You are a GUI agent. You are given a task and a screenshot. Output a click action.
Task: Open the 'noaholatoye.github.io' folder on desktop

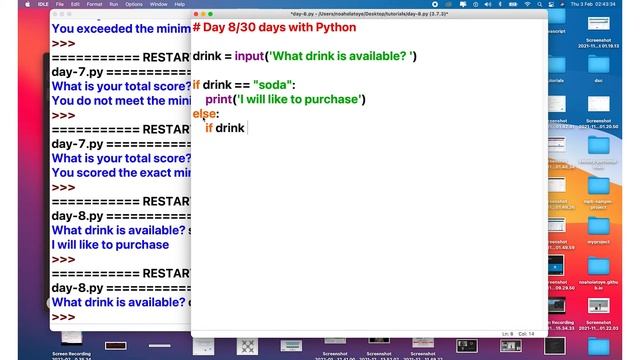(598, 273)
